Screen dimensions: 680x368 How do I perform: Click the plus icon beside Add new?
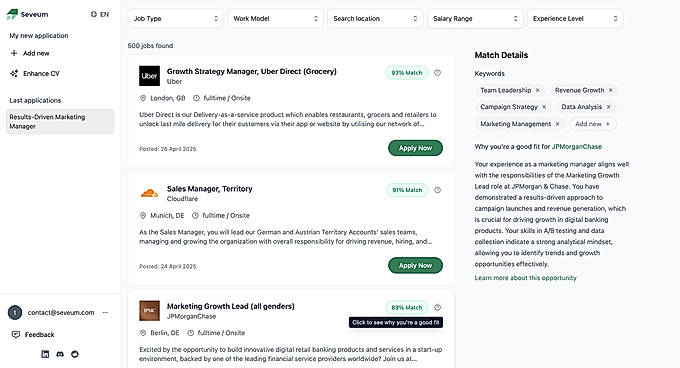coord(14,53)
